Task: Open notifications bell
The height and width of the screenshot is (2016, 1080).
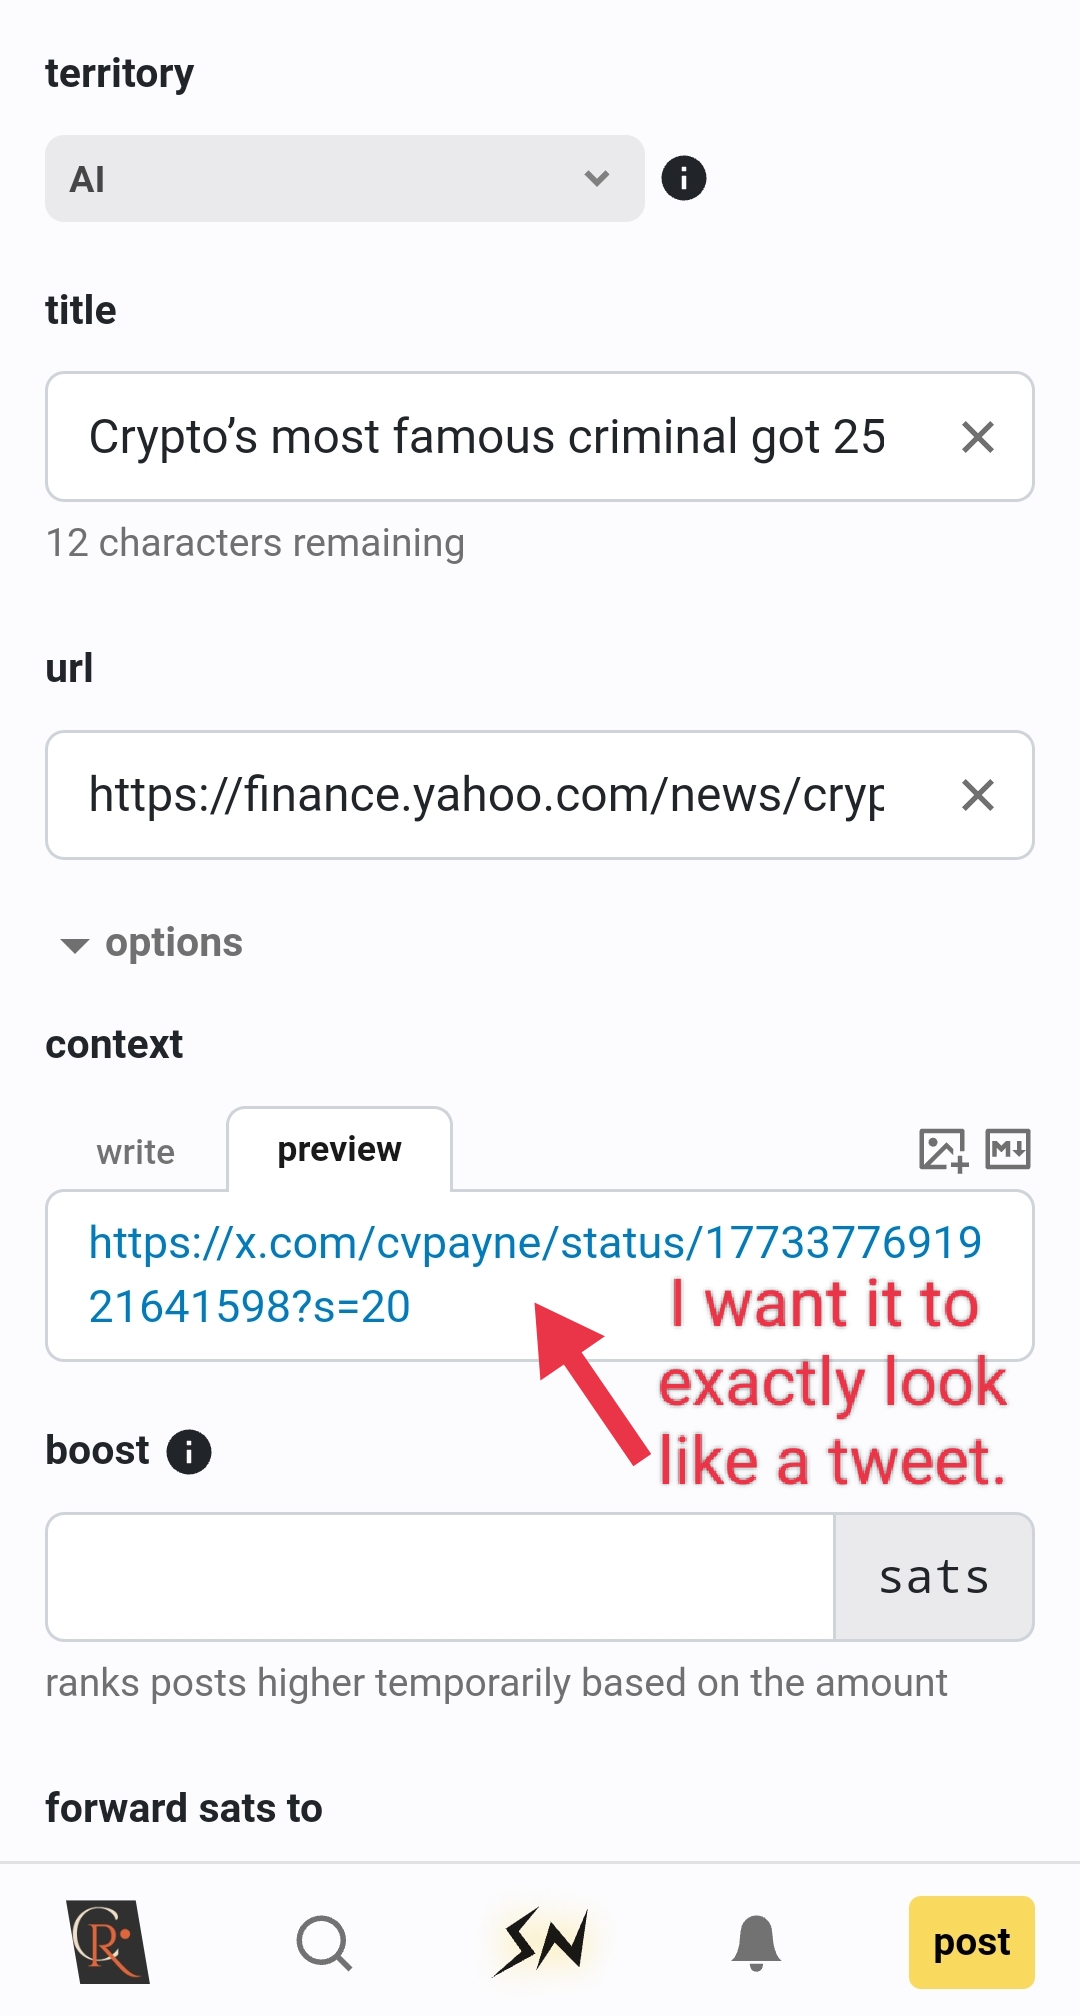Action: (x=756, y=1942)
